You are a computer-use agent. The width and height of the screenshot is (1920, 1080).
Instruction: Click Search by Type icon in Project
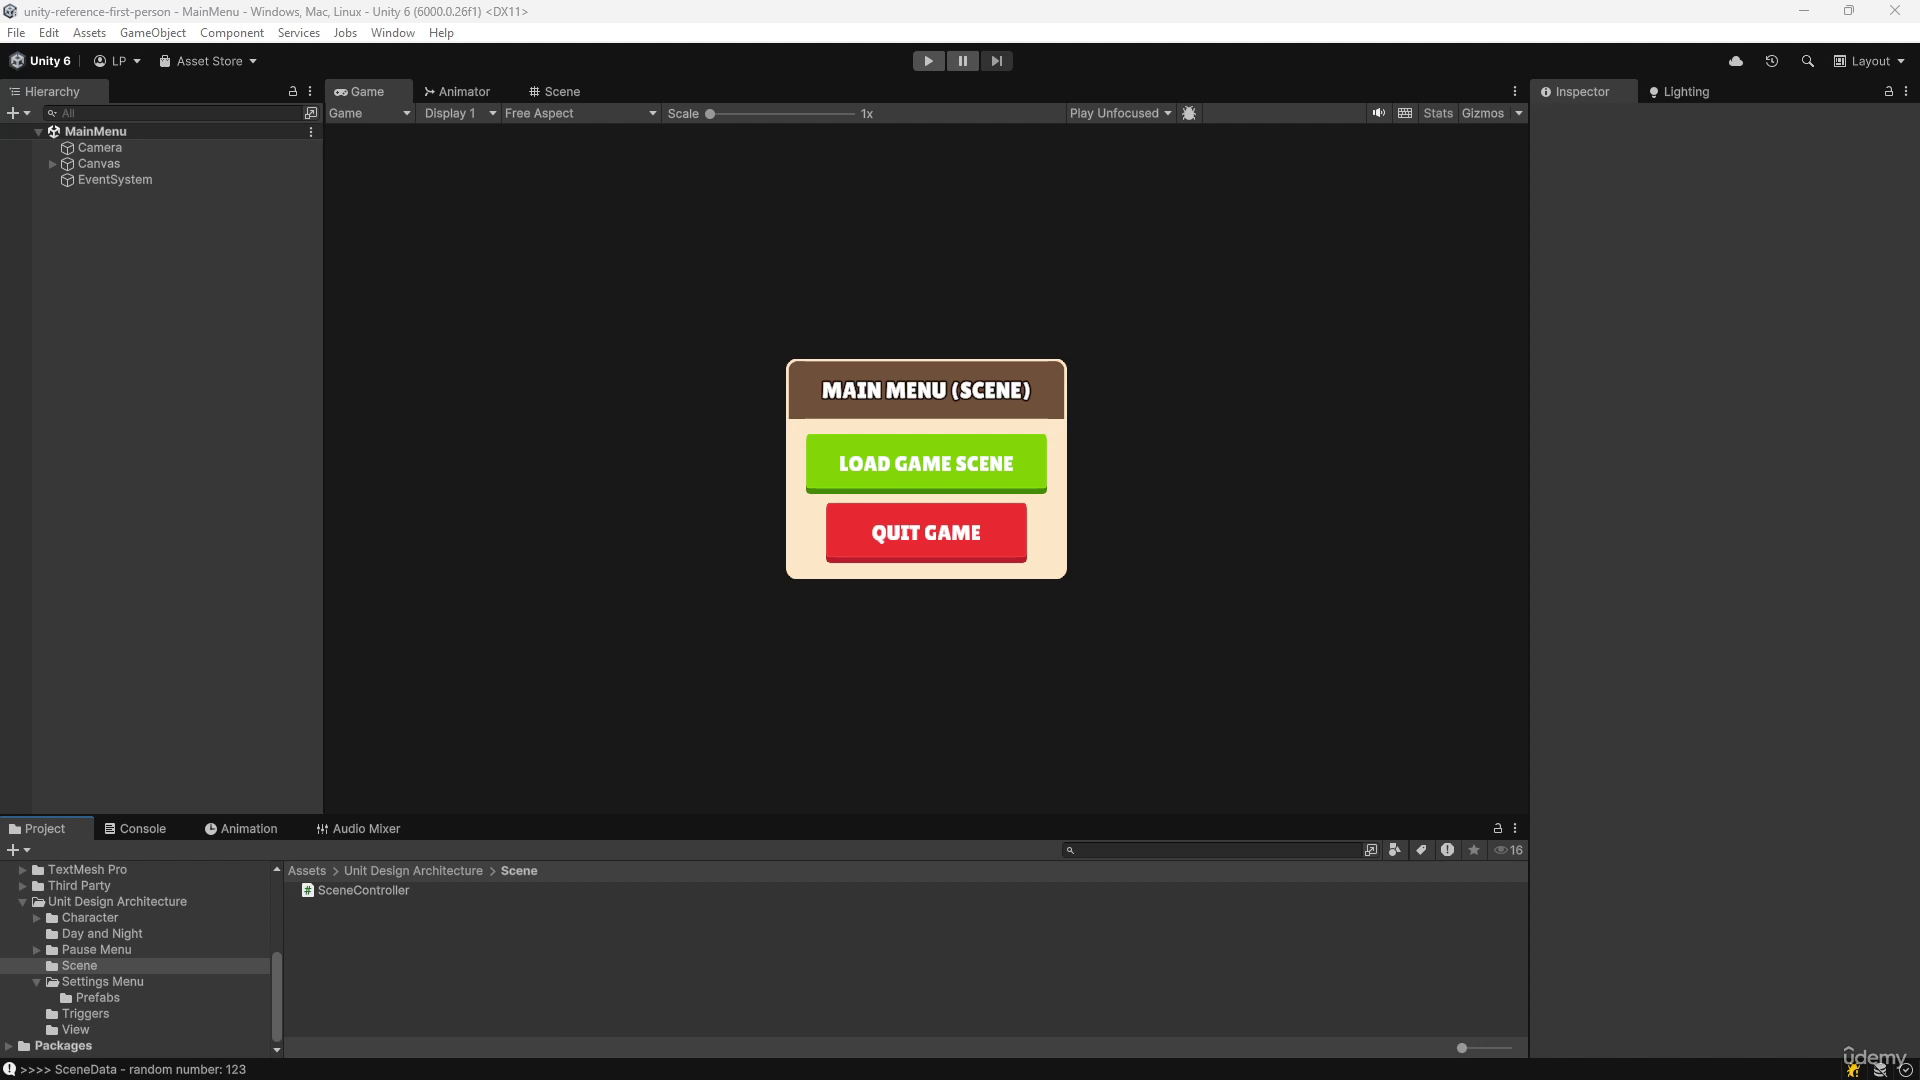1395,850
